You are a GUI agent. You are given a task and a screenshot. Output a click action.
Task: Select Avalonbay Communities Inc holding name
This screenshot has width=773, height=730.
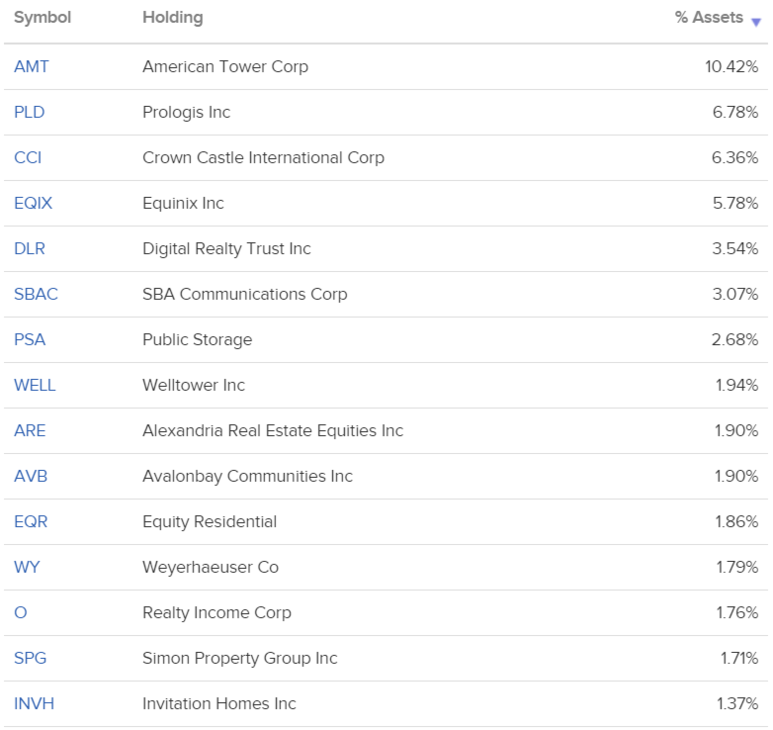click(x=247, y=477)
